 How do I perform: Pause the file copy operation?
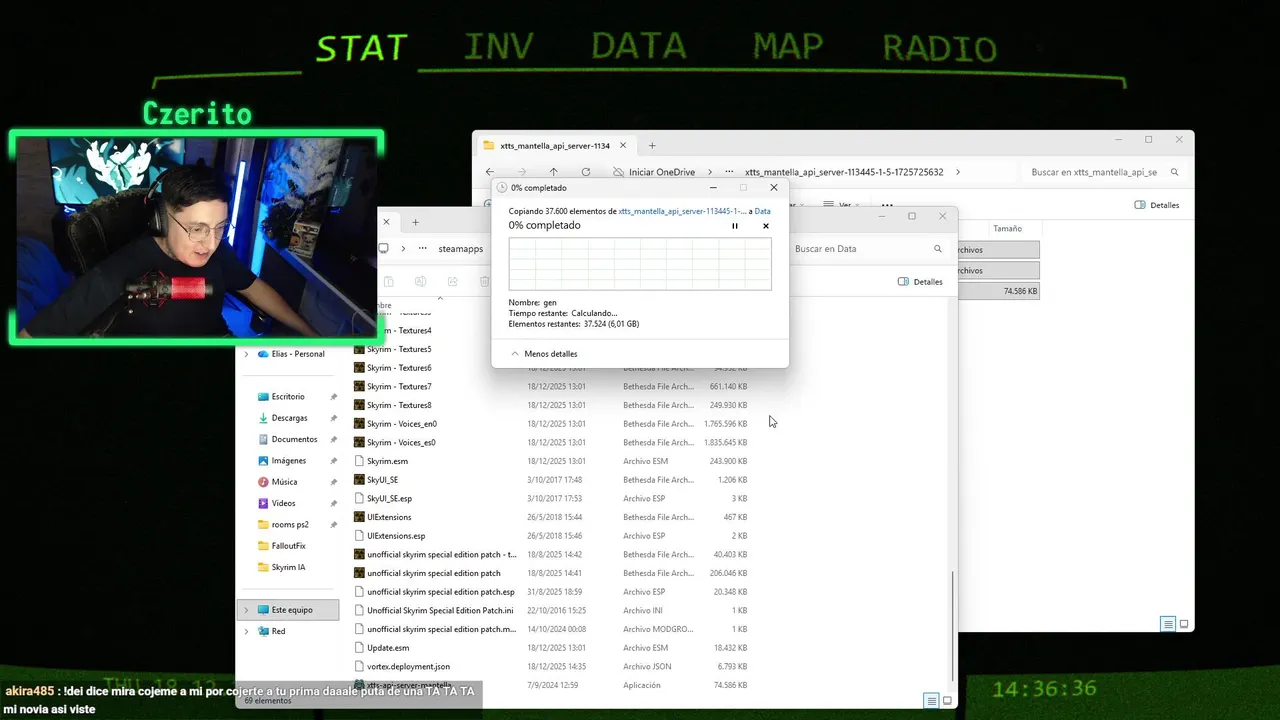(735, 226)
